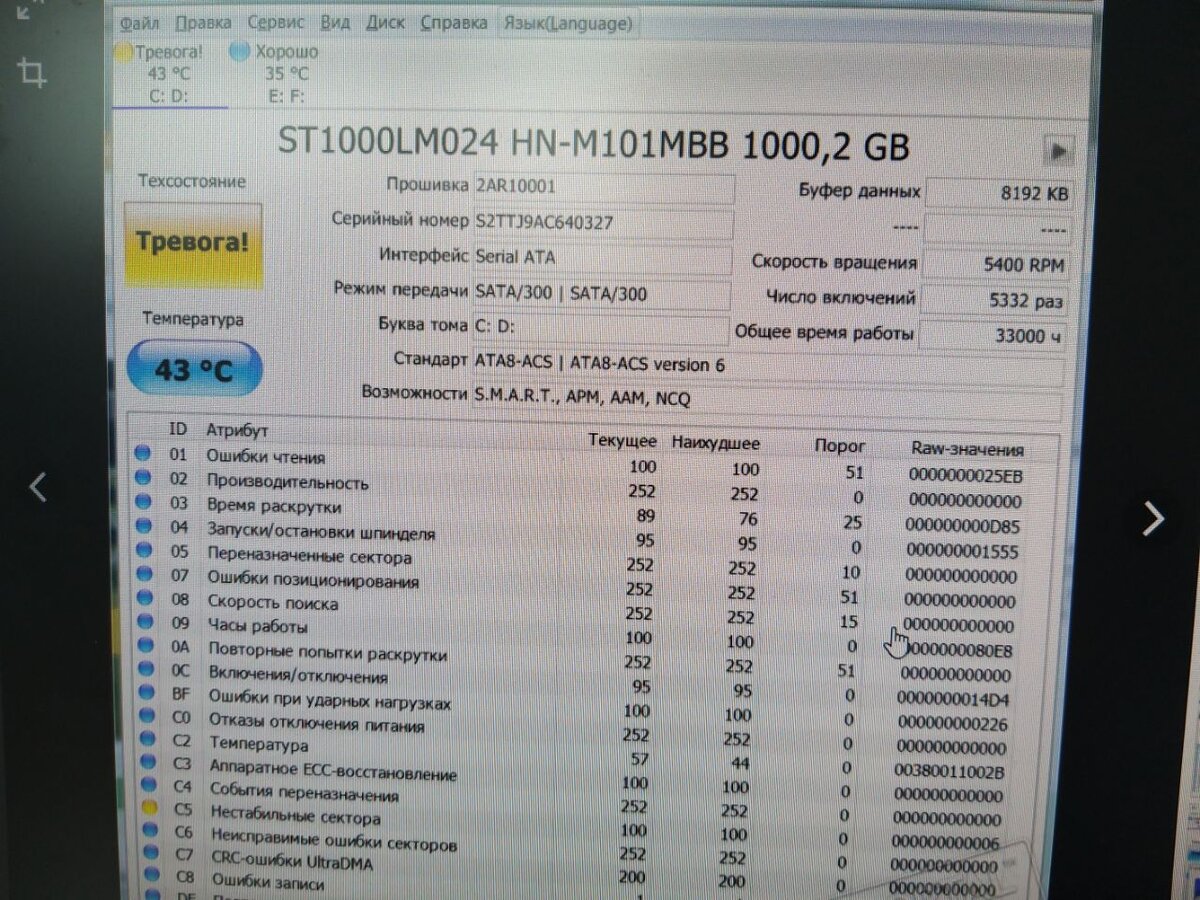
Task: Open the Файл menu
Action: coord(139,21)
